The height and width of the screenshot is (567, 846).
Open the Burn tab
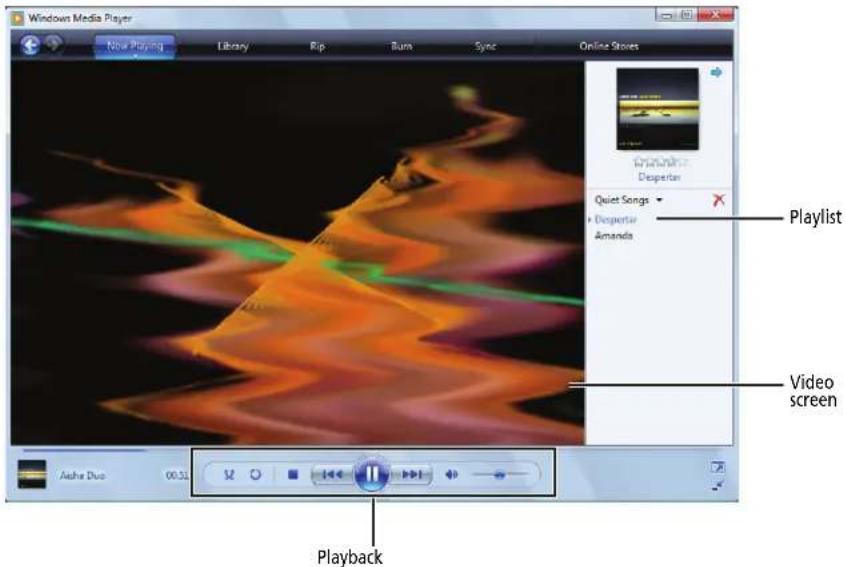[x=401, y=46]
